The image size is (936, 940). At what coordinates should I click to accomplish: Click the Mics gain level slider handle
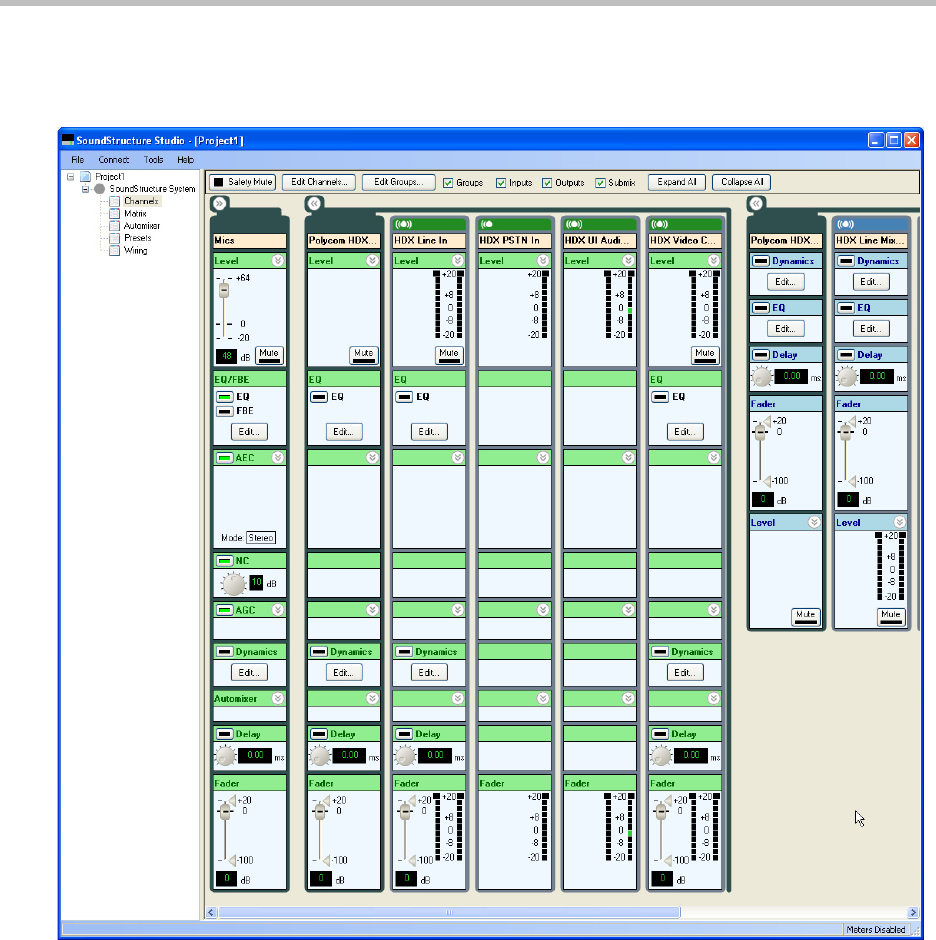224,290
